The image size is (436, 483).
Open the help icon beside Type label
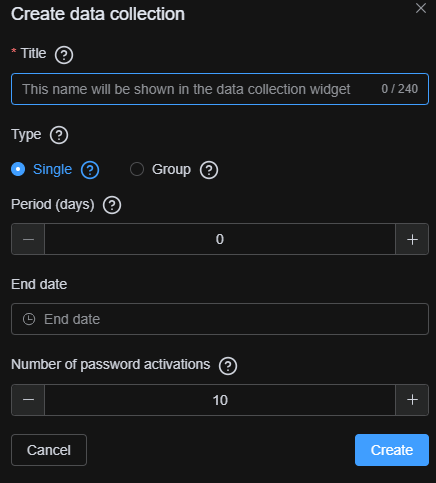[59, 135]
